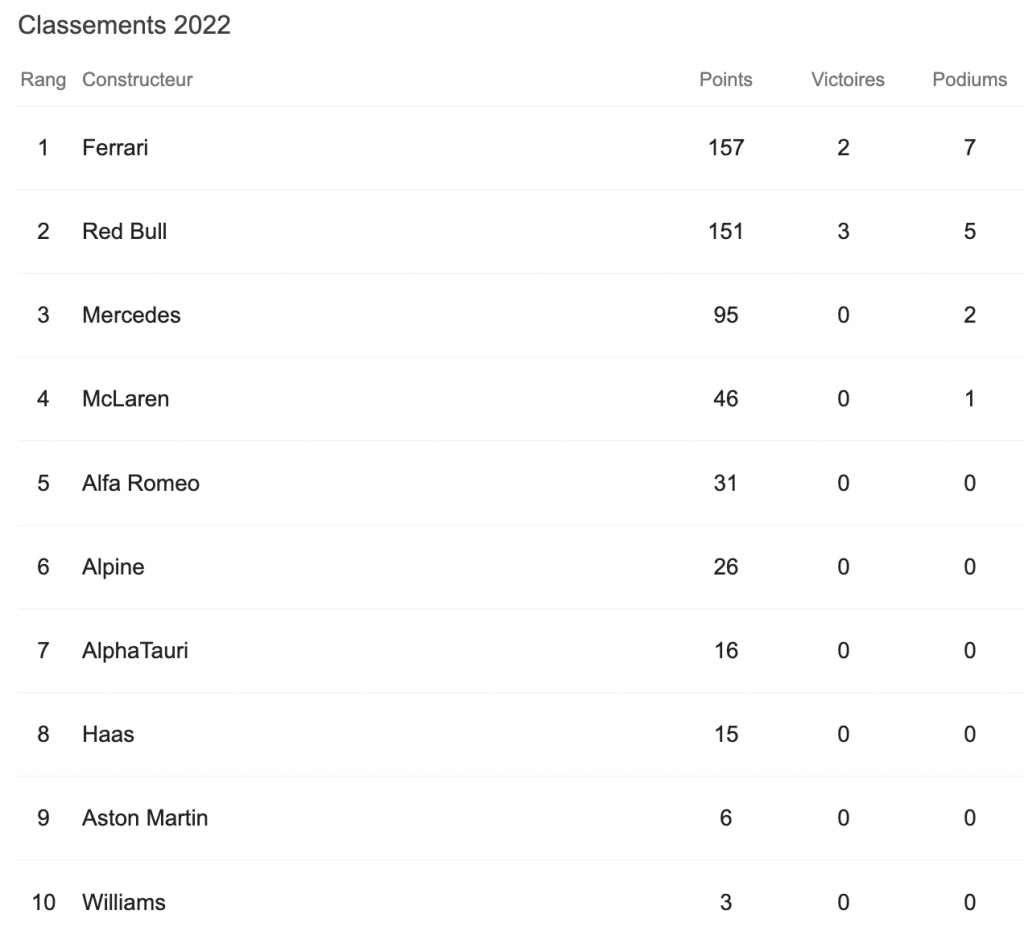1024x935 pixels.
Task: Click Red Bull's 3 victories cell
Action: point(843,232)
